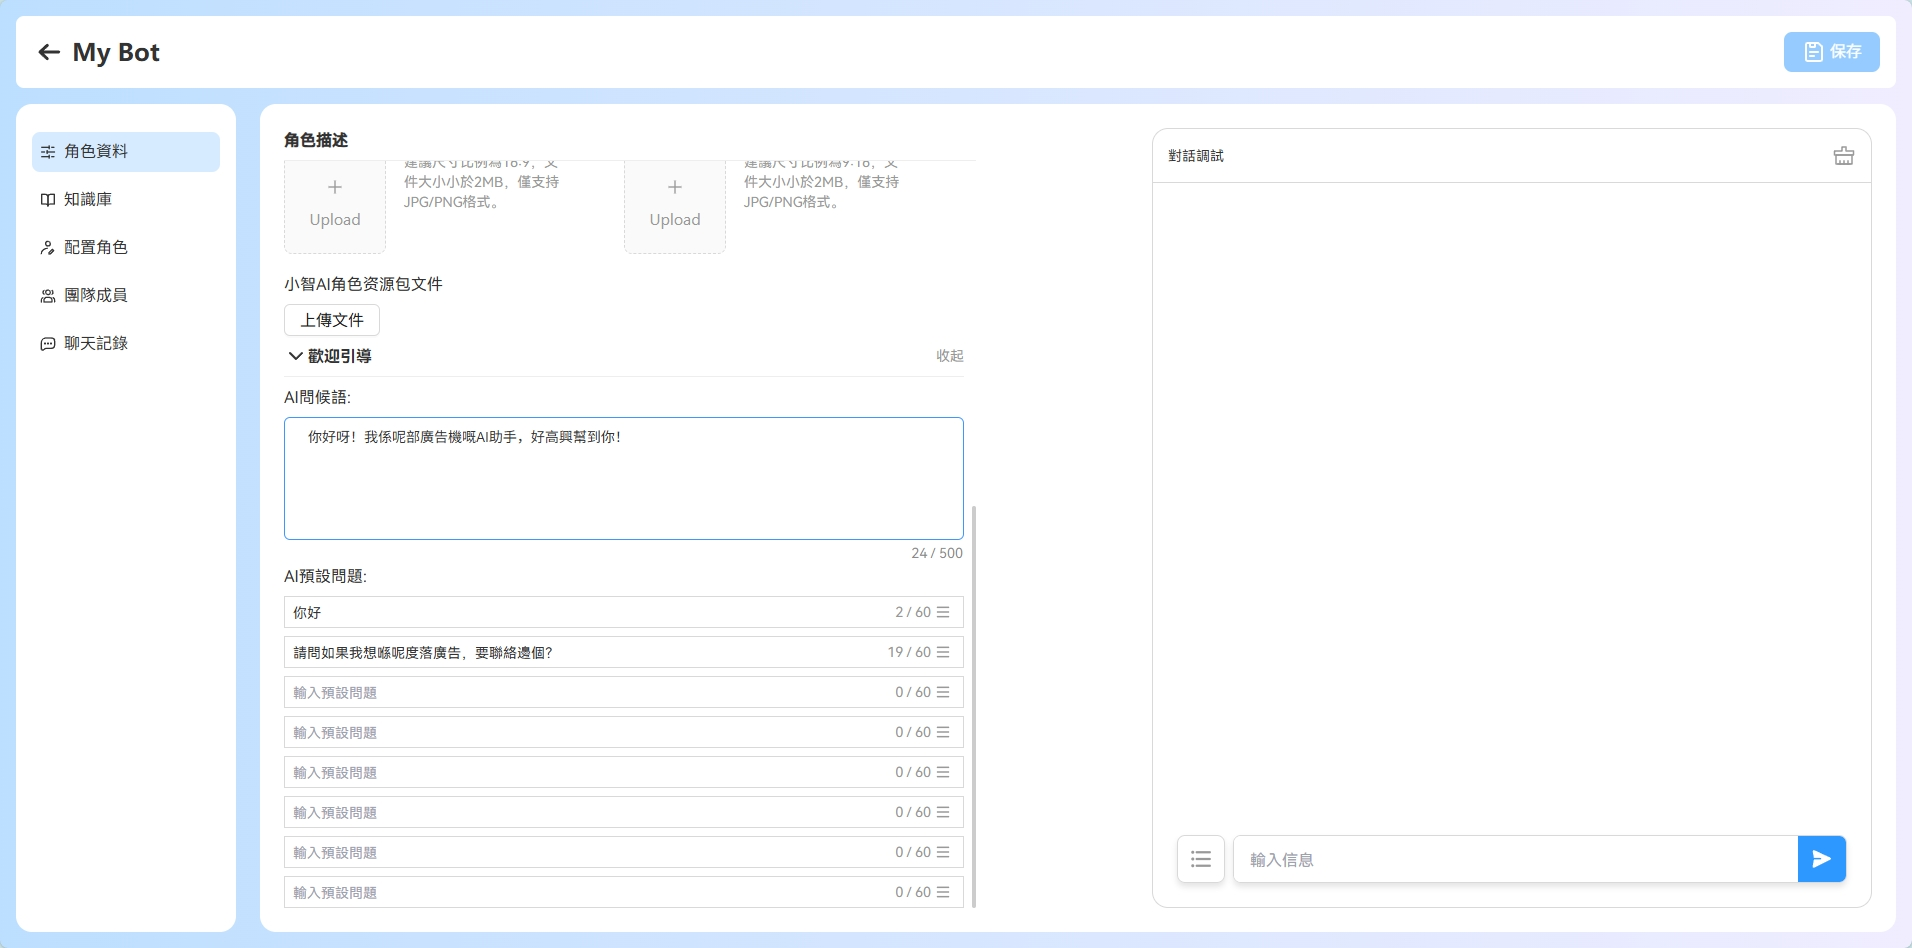The width and height of the screenshot is (1912, 948).
Task: Collapse the 歡迎引導 section chevron
Action: tap(296, 356)
